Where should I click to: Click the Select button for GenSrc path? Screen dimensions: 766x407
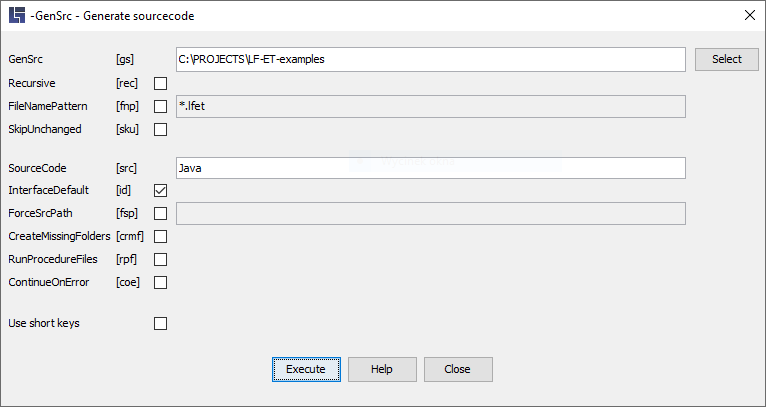pos(727,59)
